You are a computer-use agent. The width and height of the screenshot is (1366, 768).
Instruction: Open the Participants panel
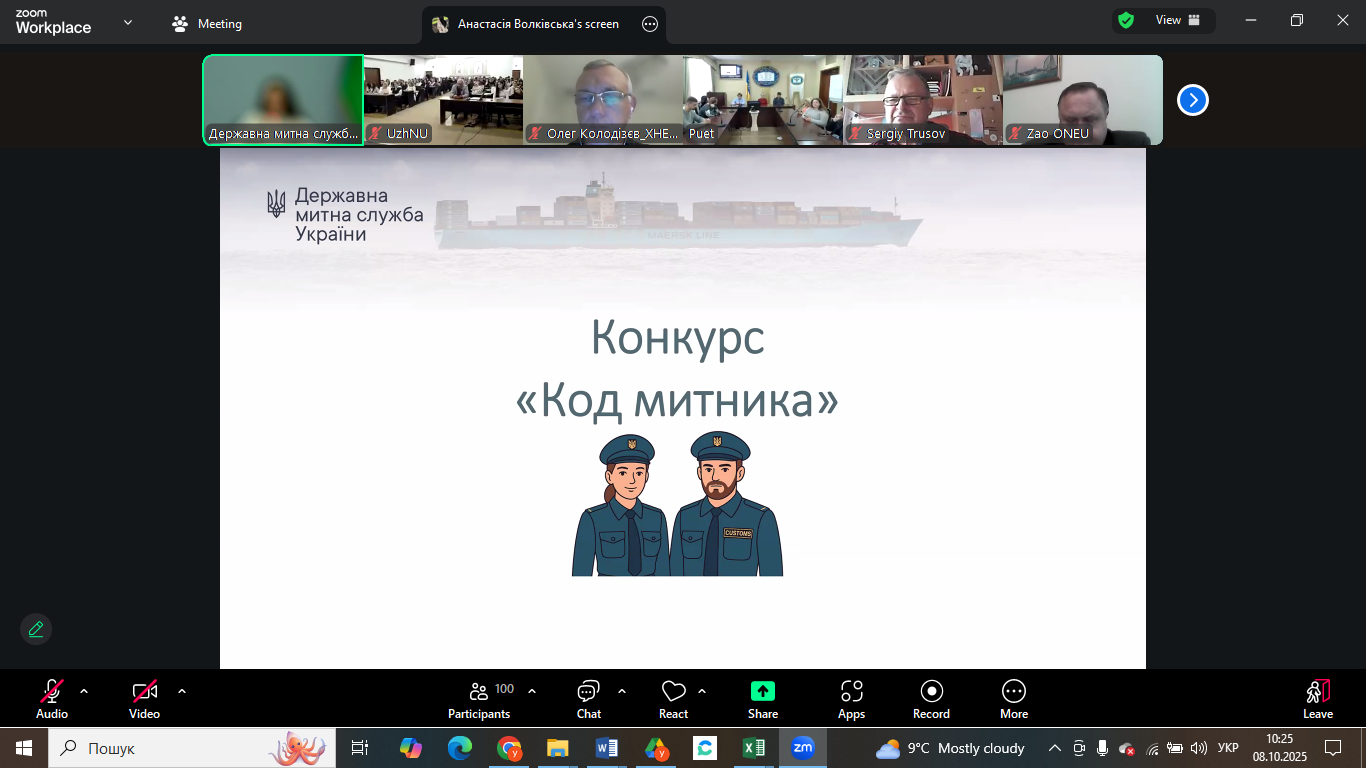point(480,698)
